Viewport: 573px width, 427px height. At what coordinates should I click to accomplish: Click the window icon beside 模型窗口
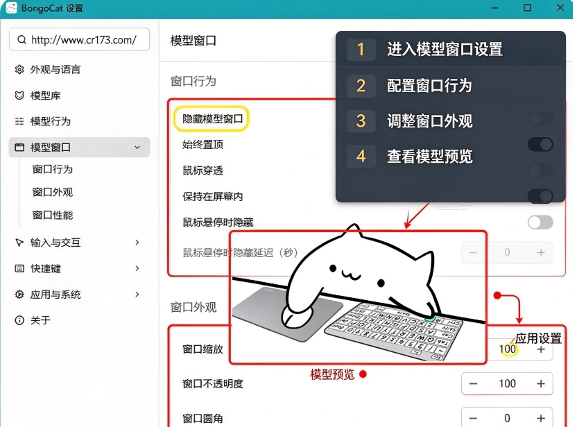19,147
